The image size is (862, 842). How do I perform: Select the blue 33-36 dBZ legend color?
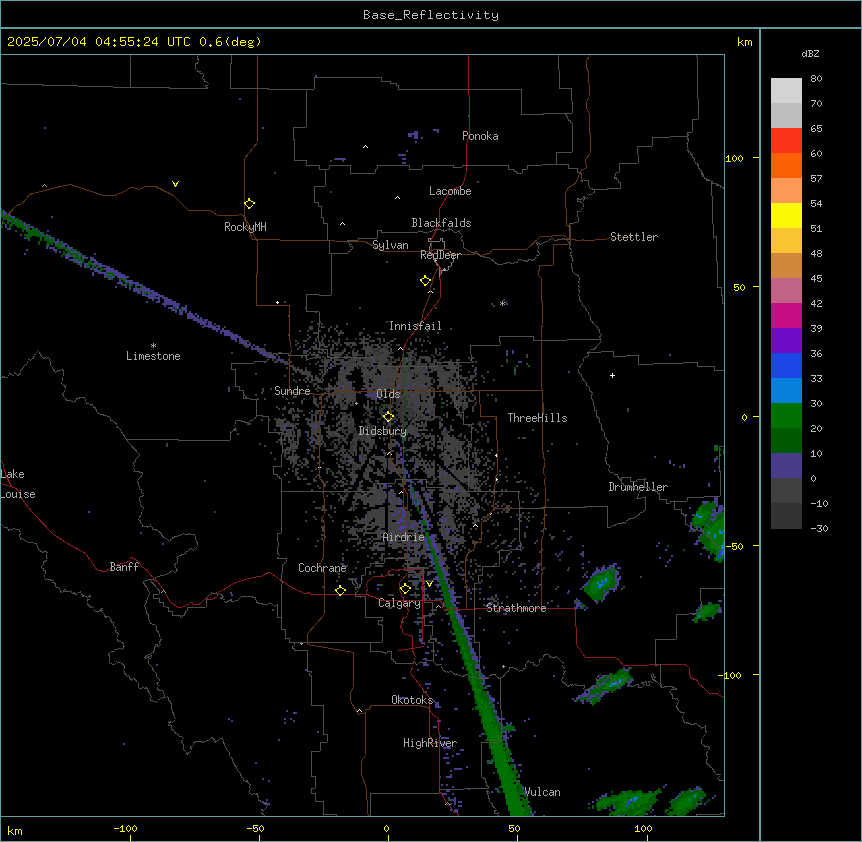coord(786,365)
